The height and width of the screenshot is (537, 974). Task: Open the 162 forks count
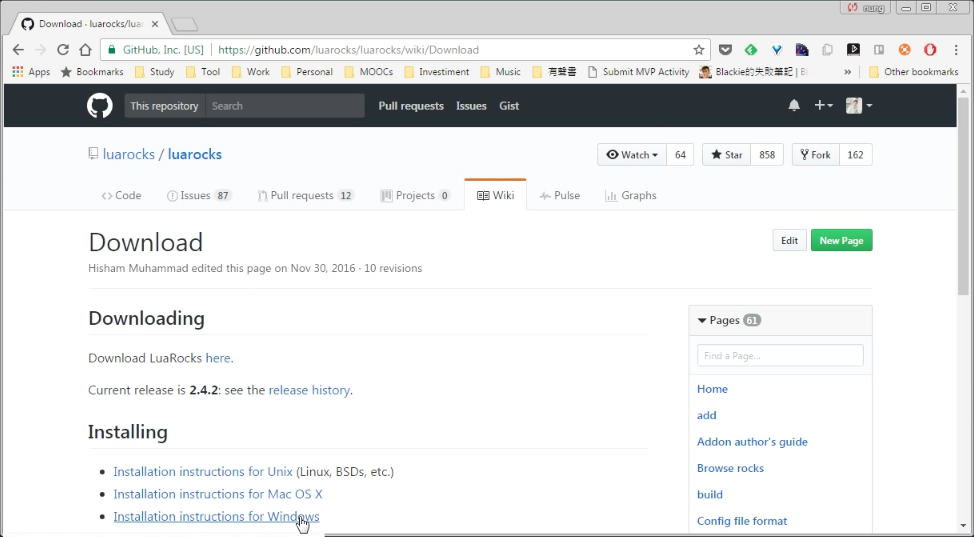[x=855, y=155]
